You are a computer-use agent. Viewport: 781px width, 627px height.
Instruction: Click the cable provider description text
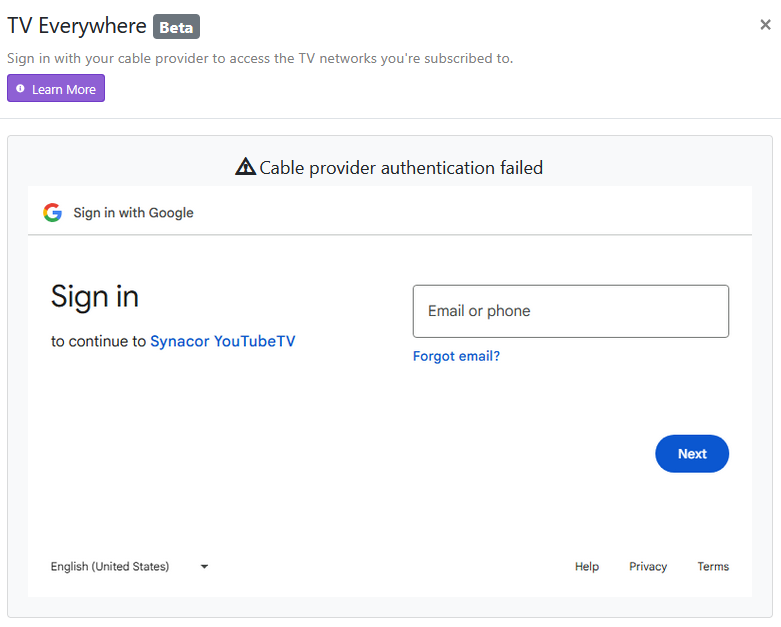click(x=260, y=58)
